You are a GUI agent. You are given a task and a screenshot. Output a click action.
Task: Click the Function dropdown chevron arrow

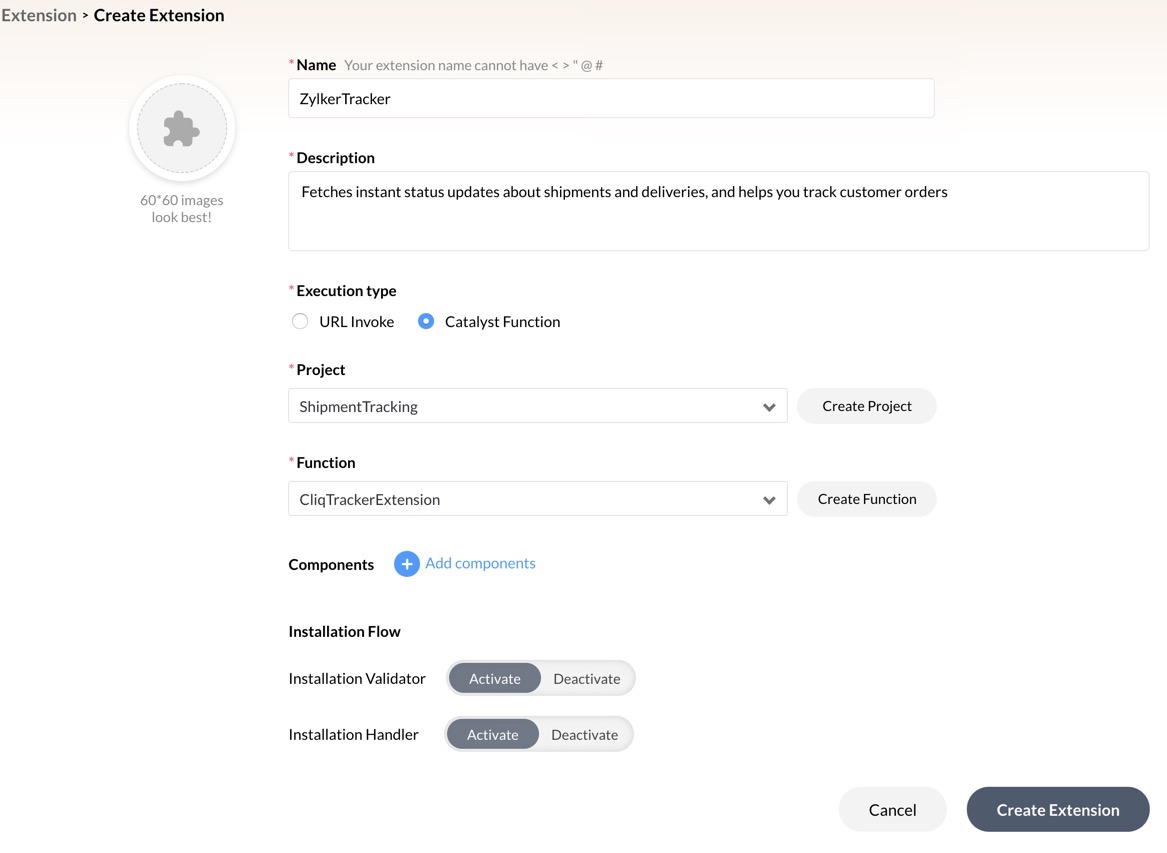pyautogui.click(x=769, y=500)
